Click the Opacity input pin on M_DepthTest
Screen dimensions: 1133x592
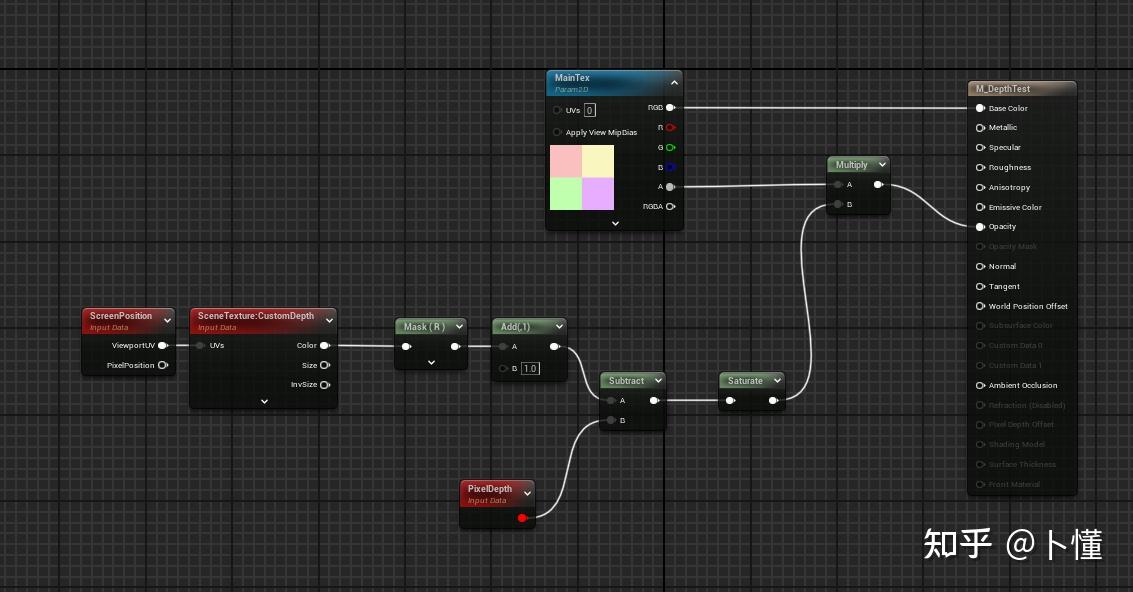(x=978, y=226)
